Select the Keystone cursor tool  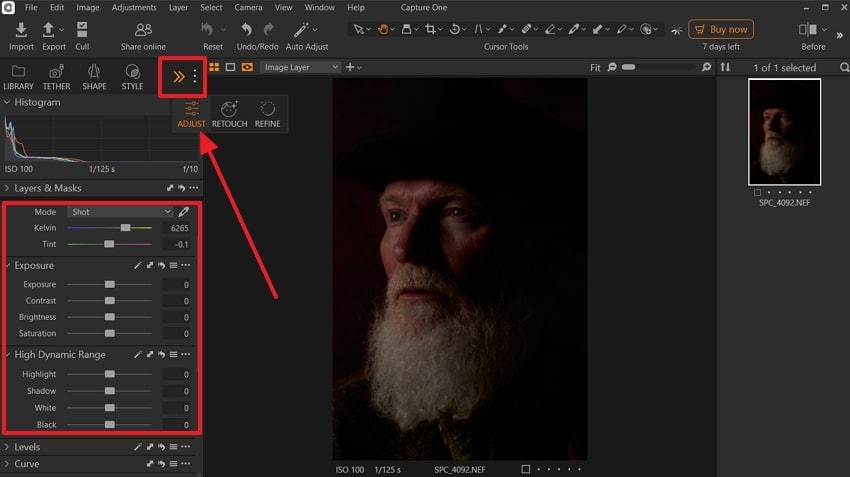pos(479,29)
